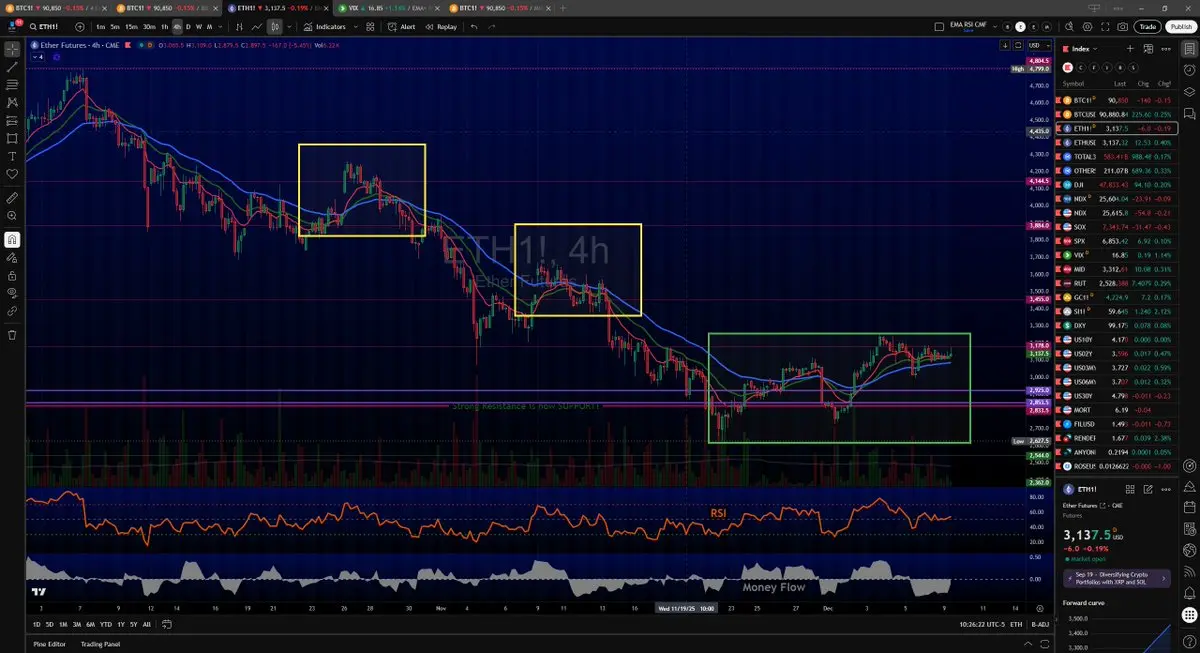This screenshot has height=653, width=1200.
Task: Open the Indicators favorites dropdown chevron
Action: tap(355, 27)
